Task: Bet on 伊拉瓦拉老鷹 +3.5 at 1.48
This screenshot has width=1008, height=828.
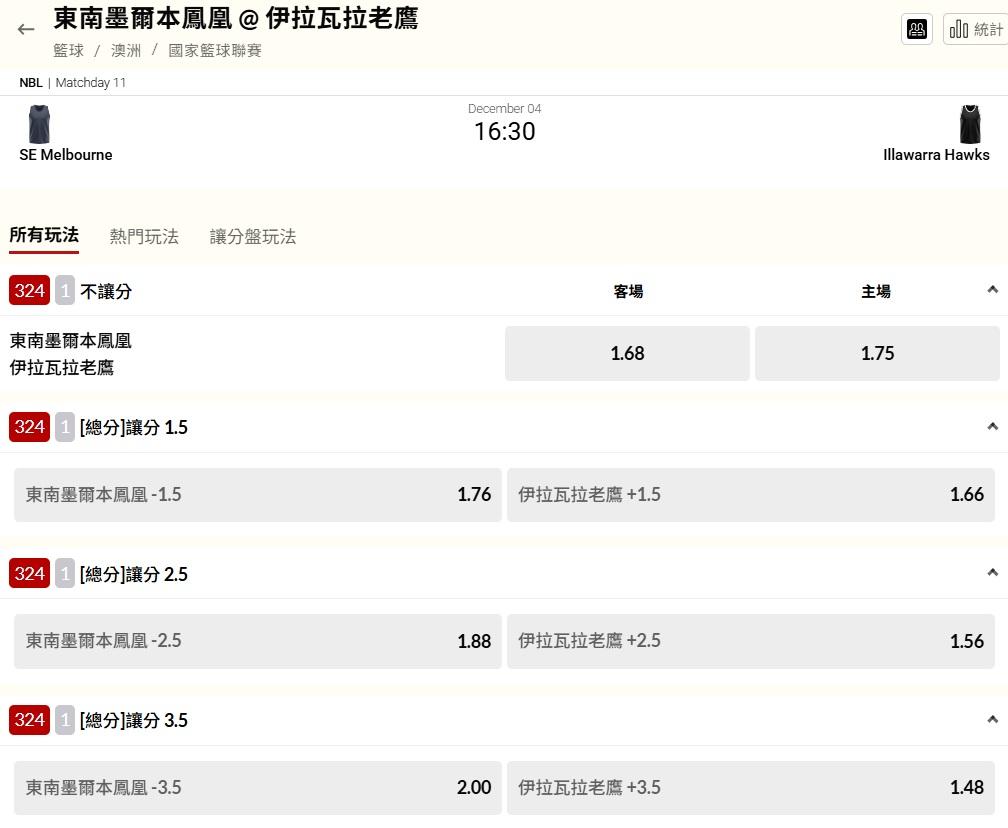Action: tap(750, 787)
